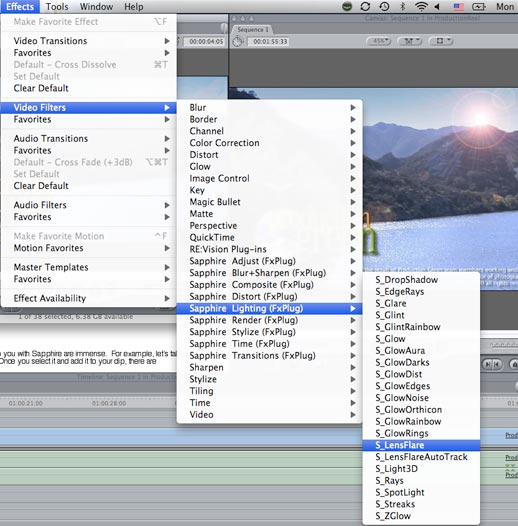Open Sapphire Composite (FxPlug) submenu
The height and width of the screenshot is (526, 518).
pos(269,285)
